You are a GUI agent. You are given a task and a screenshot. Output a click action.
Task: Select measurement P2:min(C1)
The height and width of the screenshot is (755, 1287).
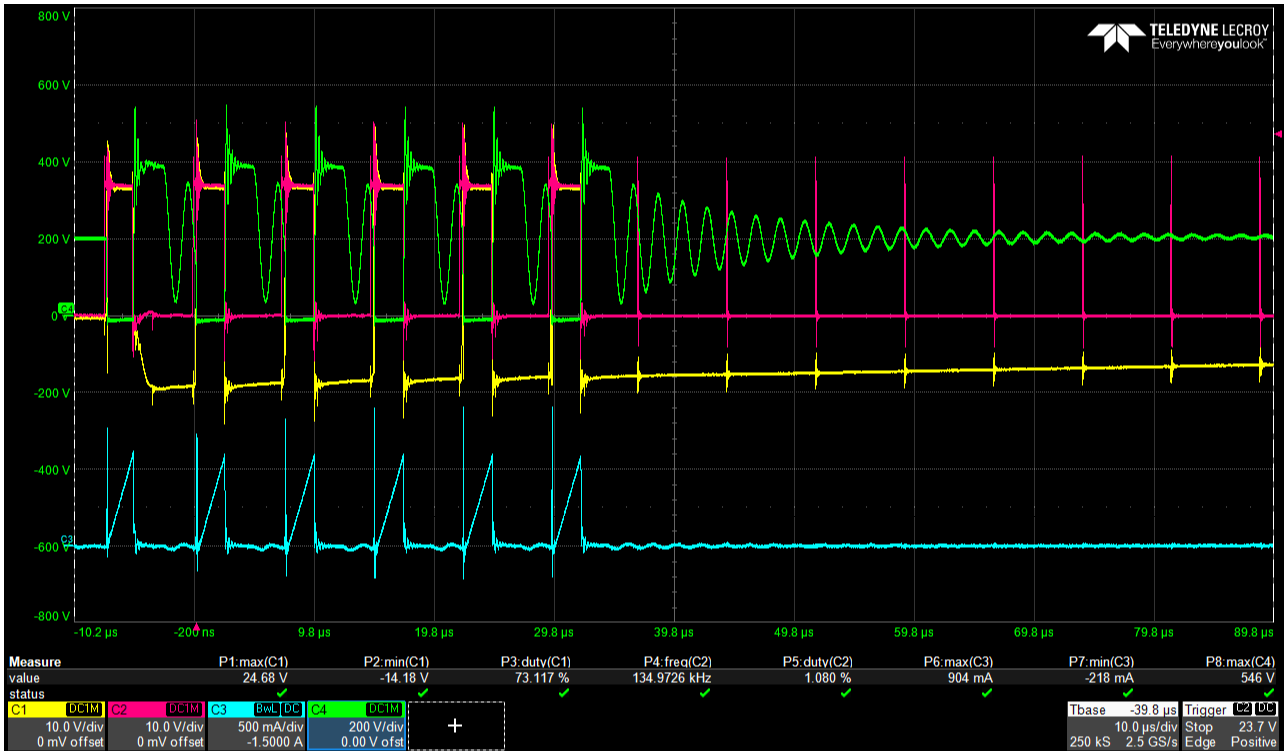(395, 662)
